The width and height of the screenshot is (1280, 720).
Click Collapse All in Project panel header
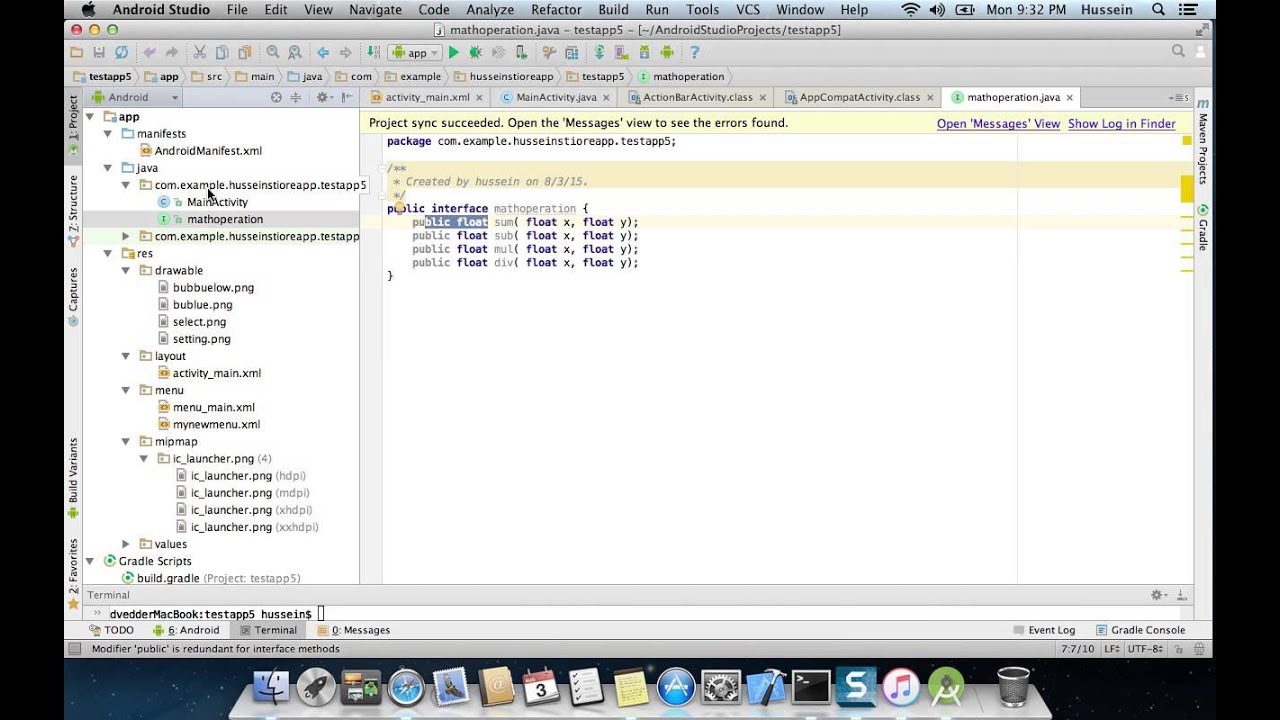click(x=295, y=97)
